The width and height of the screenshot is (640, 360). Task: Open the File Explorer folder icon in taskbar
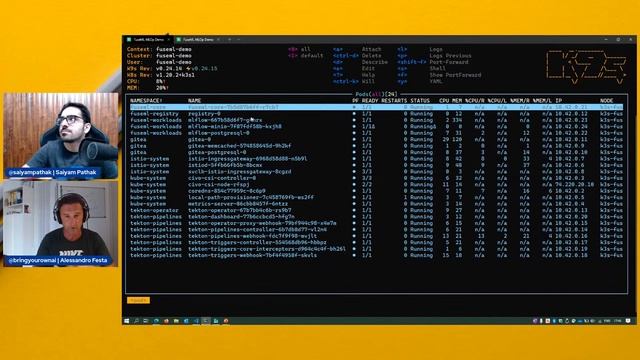pyautogui.click(x=176, y=321)
